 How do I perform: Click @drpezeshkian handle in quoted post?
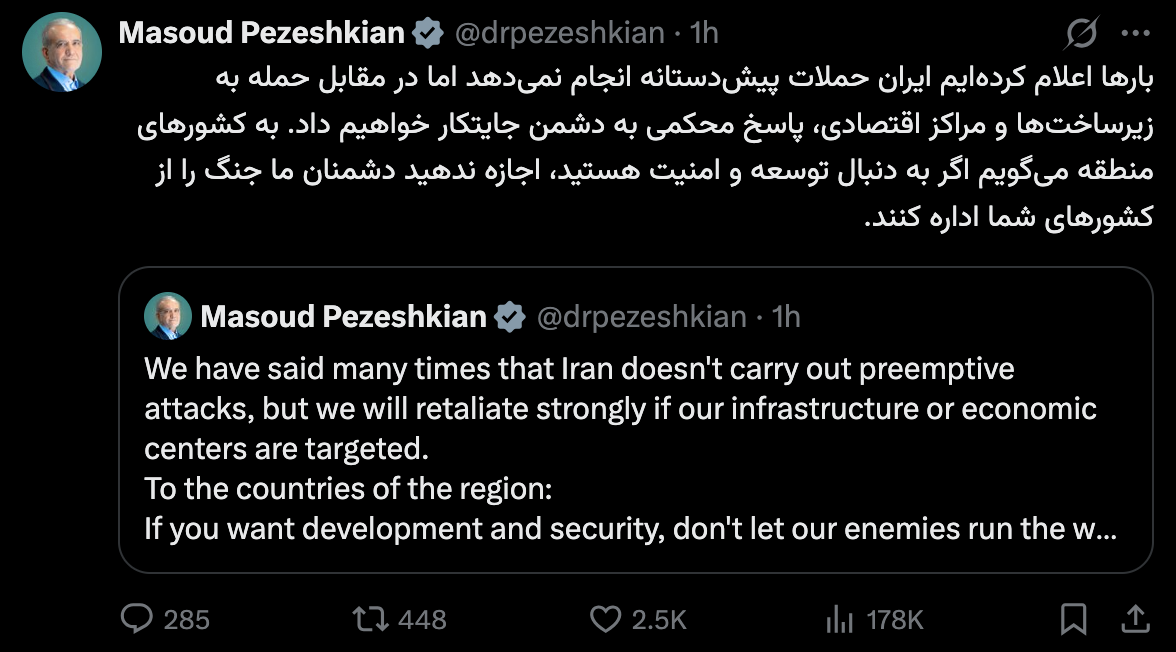tap(641, 318)
